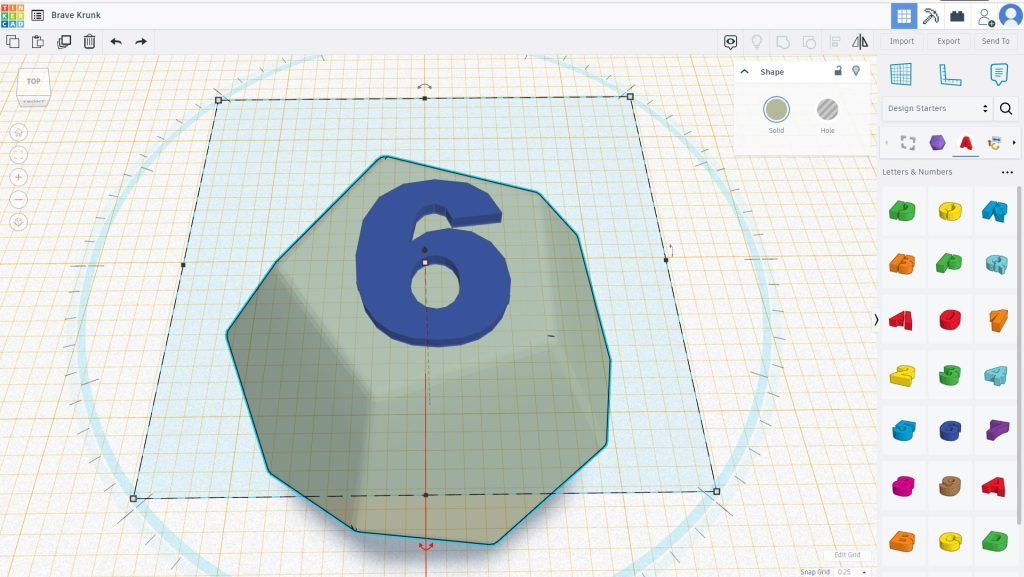Image resolution: width=1024 pixels, height=577 pixels.
Task: Open the purple Basic Shapes category tab
Action: [x=937, y=142]
